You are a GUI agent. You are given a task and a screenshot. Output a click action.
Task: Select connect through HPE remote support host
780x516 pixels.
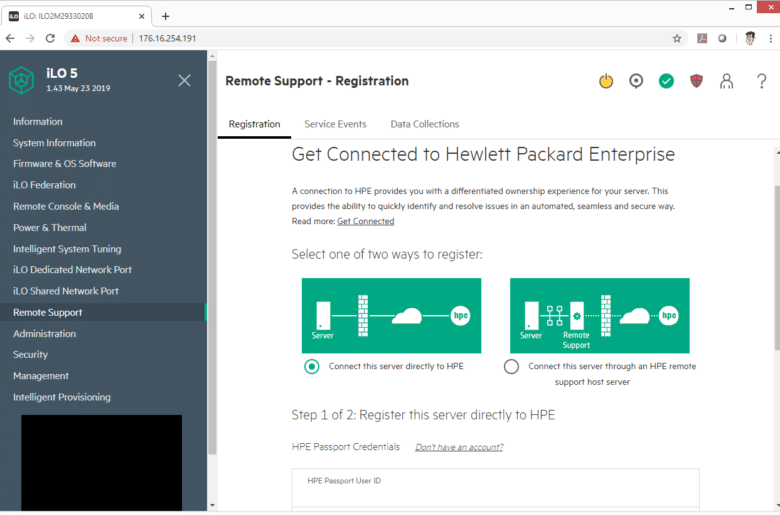(x=511, y=367)
